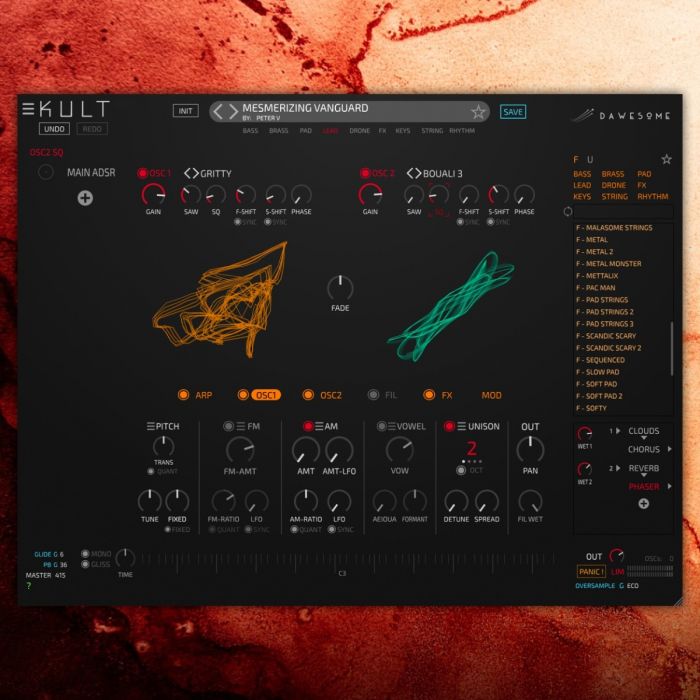Enable GLISS option

pyautogui.click(x=85, y=564)
